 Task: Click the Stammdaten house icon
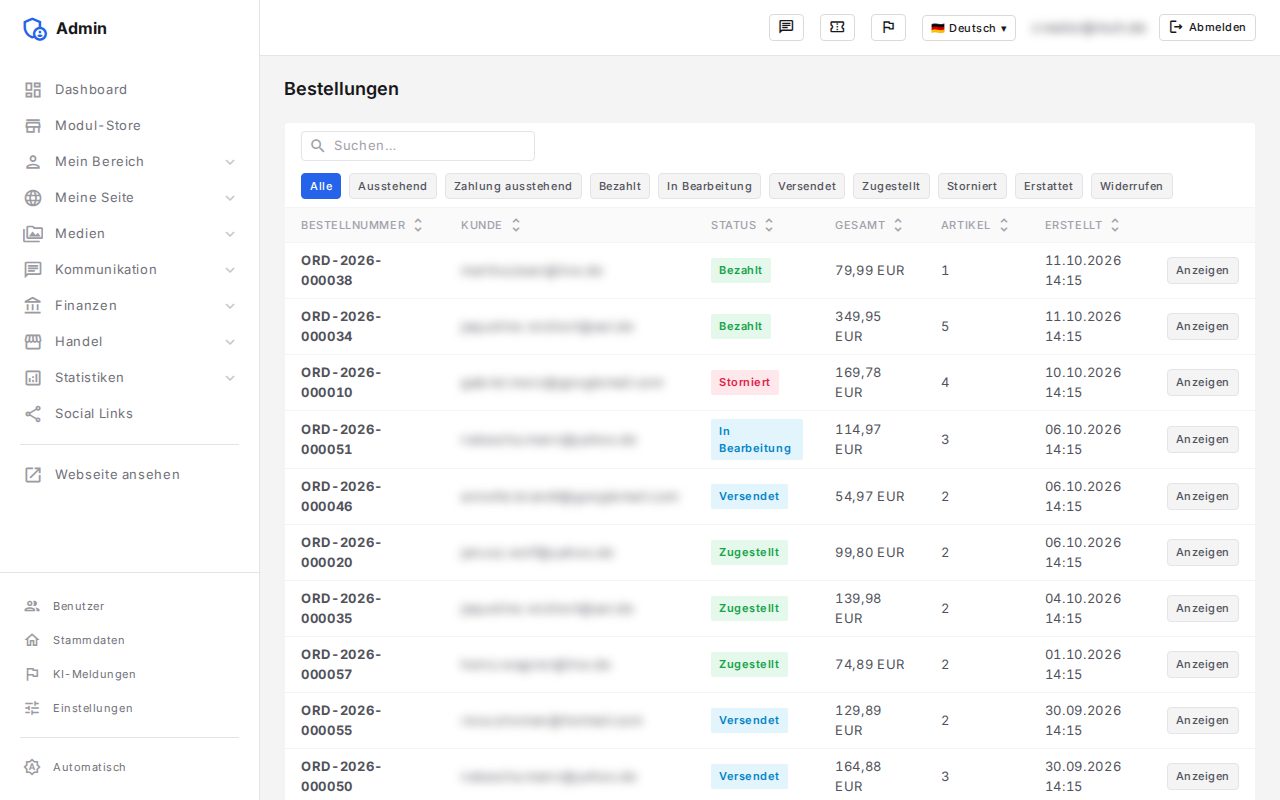(32, 640)
